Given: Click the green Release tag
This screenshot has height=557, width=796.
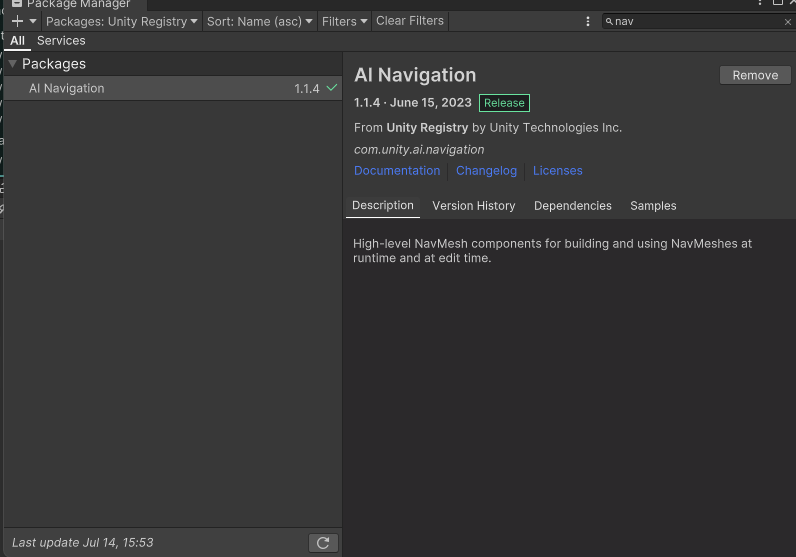Looking at the screenshot, I should pos(504,103).
